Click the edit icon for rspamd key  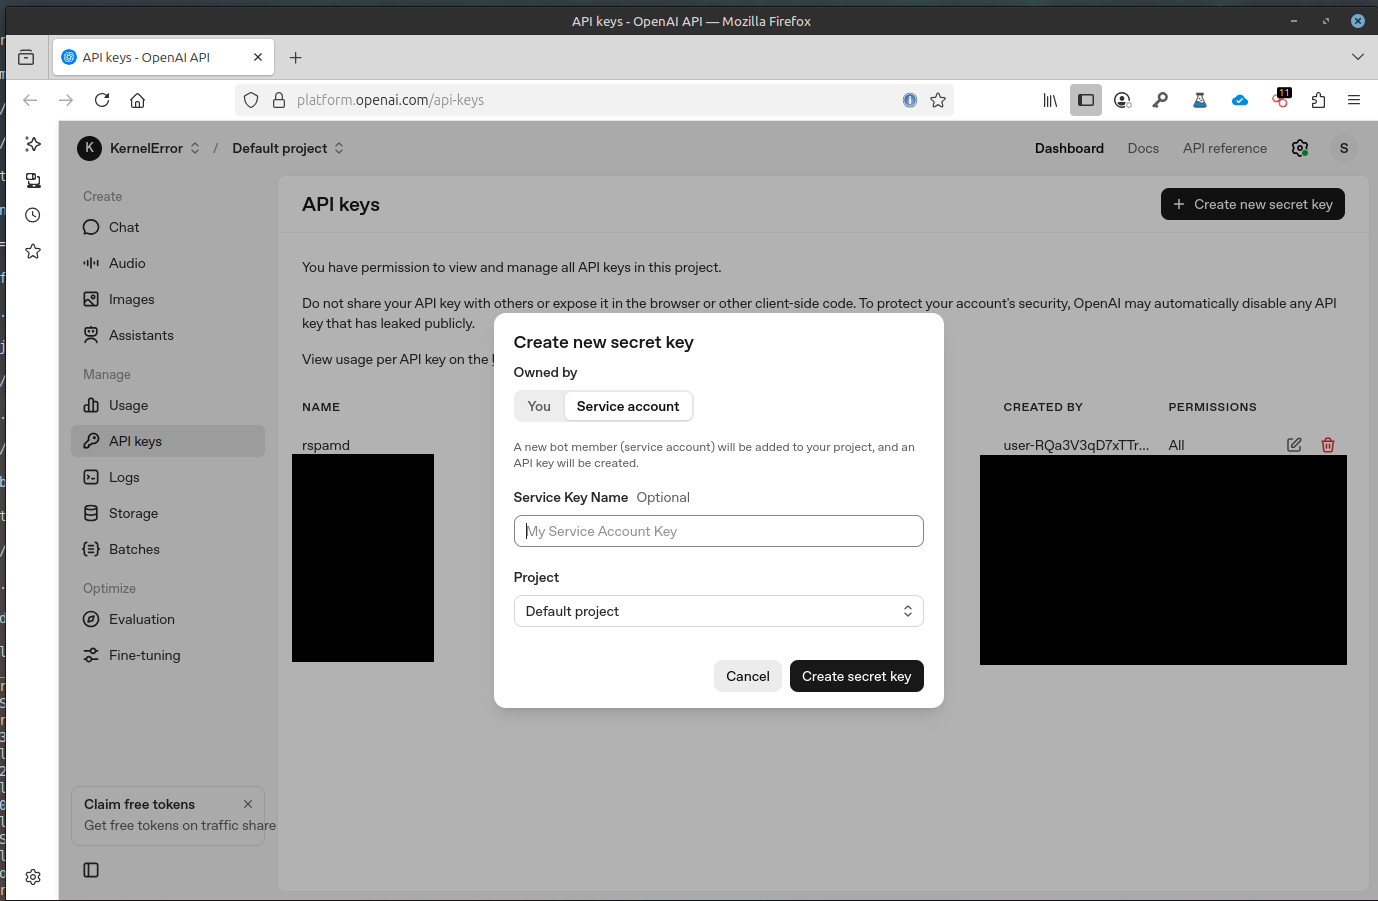pyautogui.click(x=1294, y=445)
